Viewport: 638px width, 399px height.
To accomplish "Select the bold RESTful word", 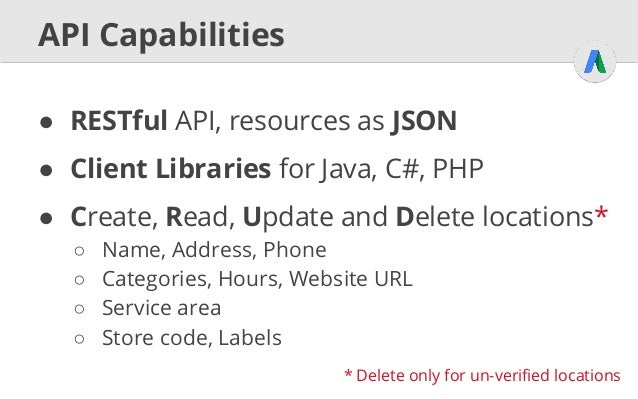I will 119,121.
